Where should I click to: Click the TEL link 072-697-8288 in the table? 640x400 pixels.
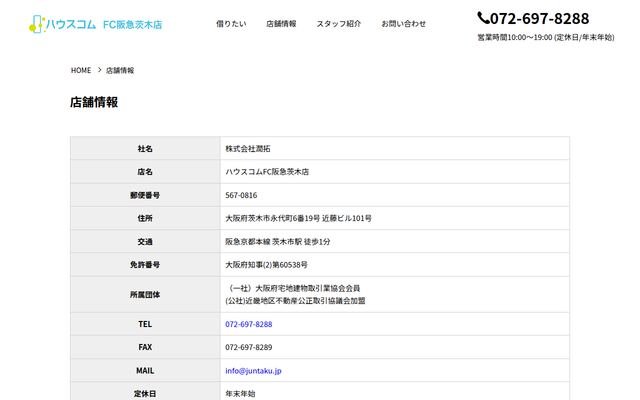pyautogui.click(x=249, y=324)
